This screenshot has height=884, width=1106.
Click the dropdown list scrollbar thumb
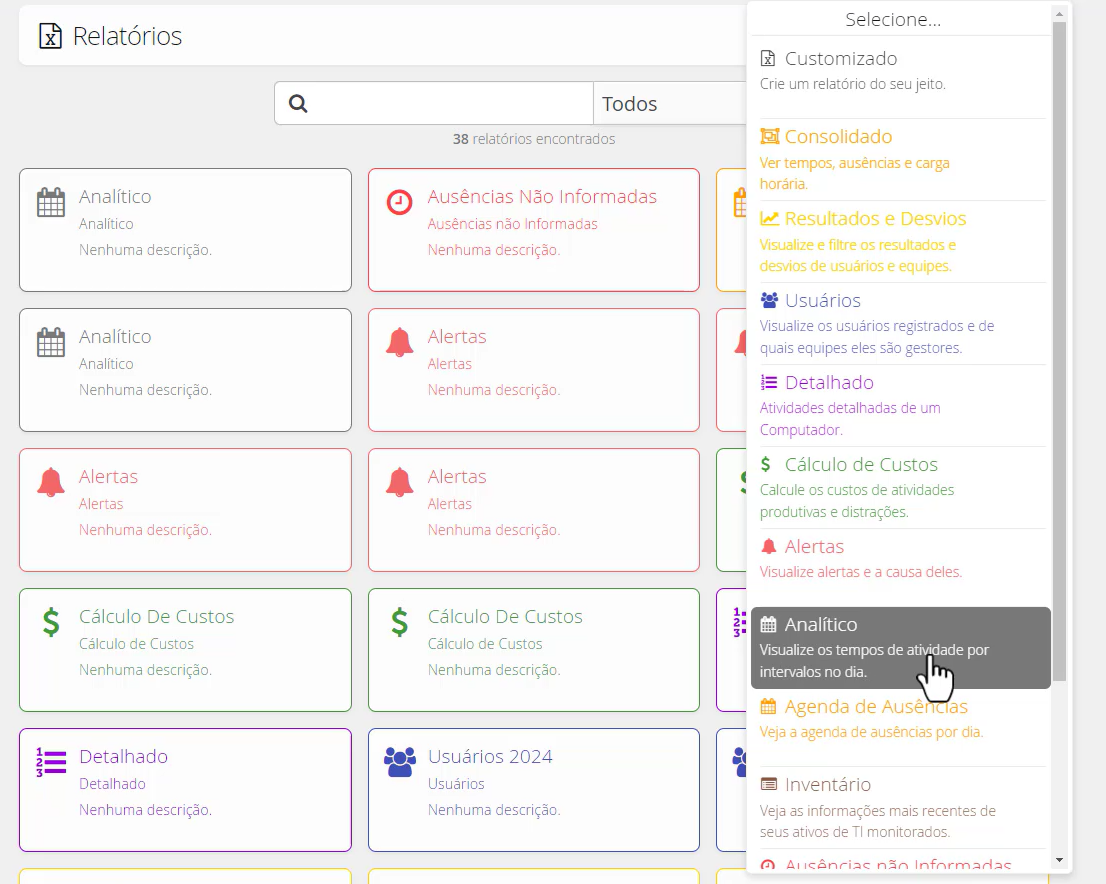(x=1059, y=351)
